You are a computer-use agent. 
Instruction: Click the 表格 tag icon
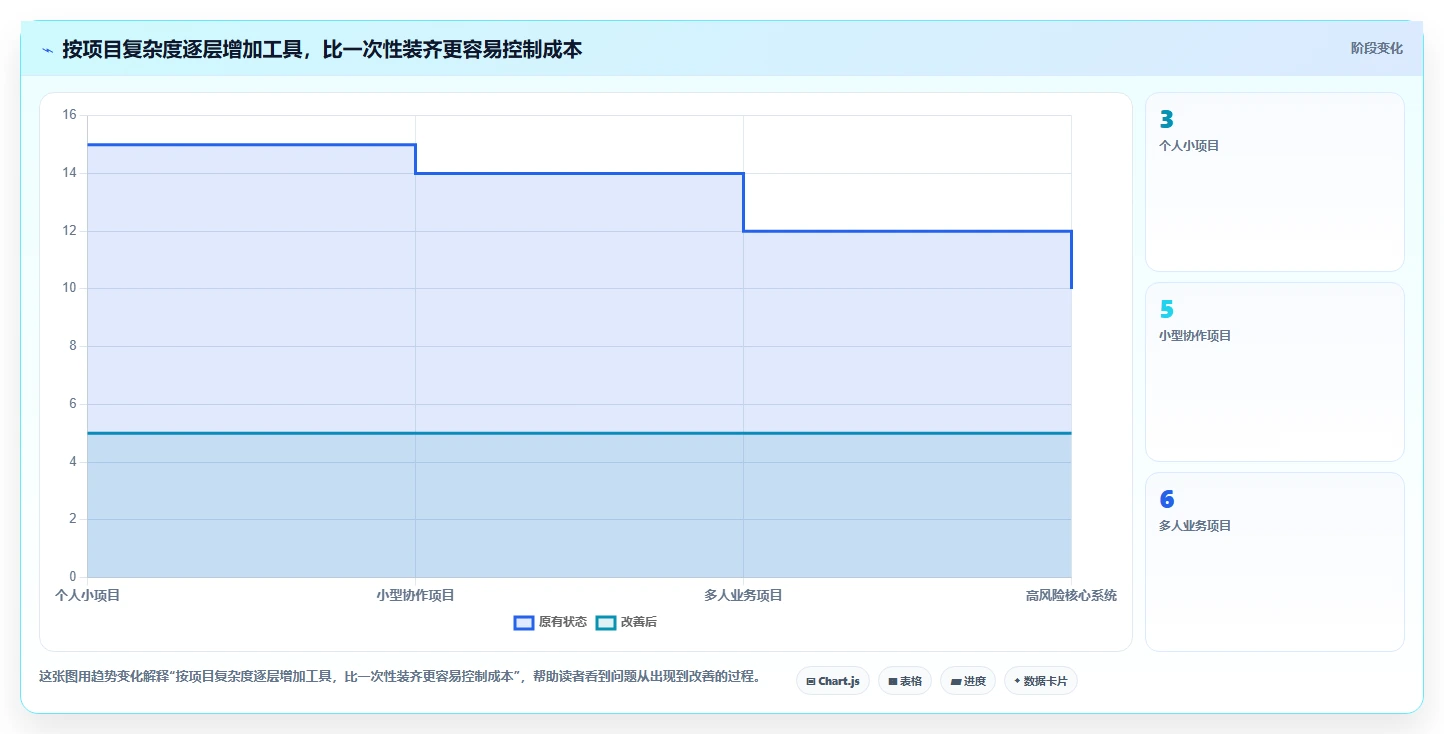[892, 681]
